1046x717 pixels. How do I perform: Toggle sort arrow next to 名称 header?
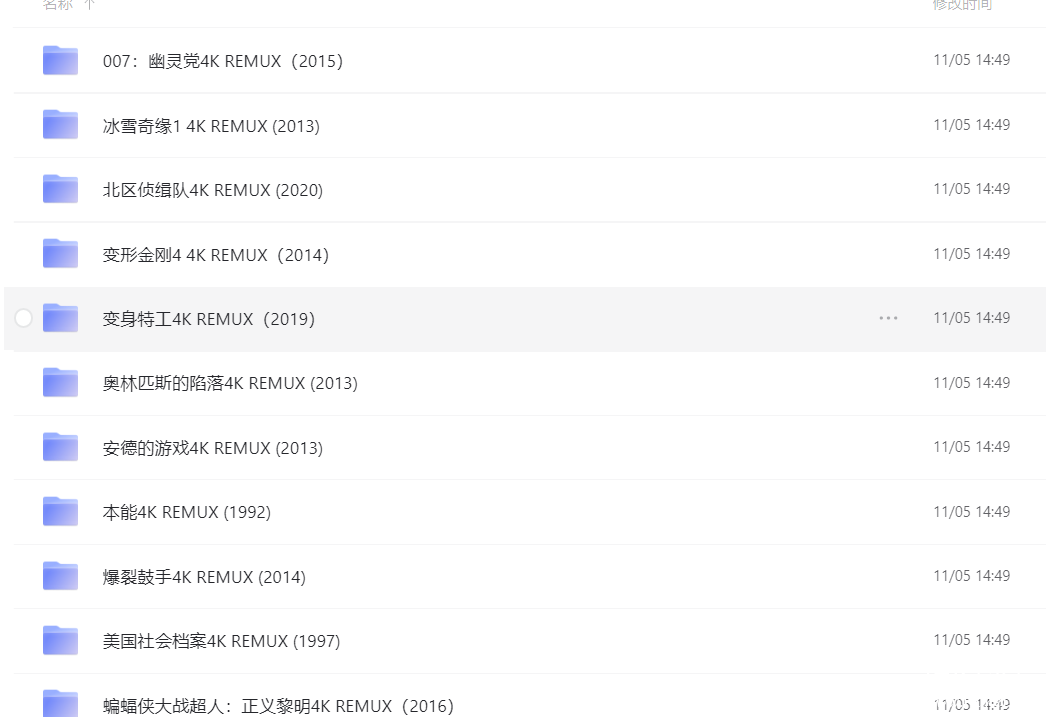(x=90, y=5)
